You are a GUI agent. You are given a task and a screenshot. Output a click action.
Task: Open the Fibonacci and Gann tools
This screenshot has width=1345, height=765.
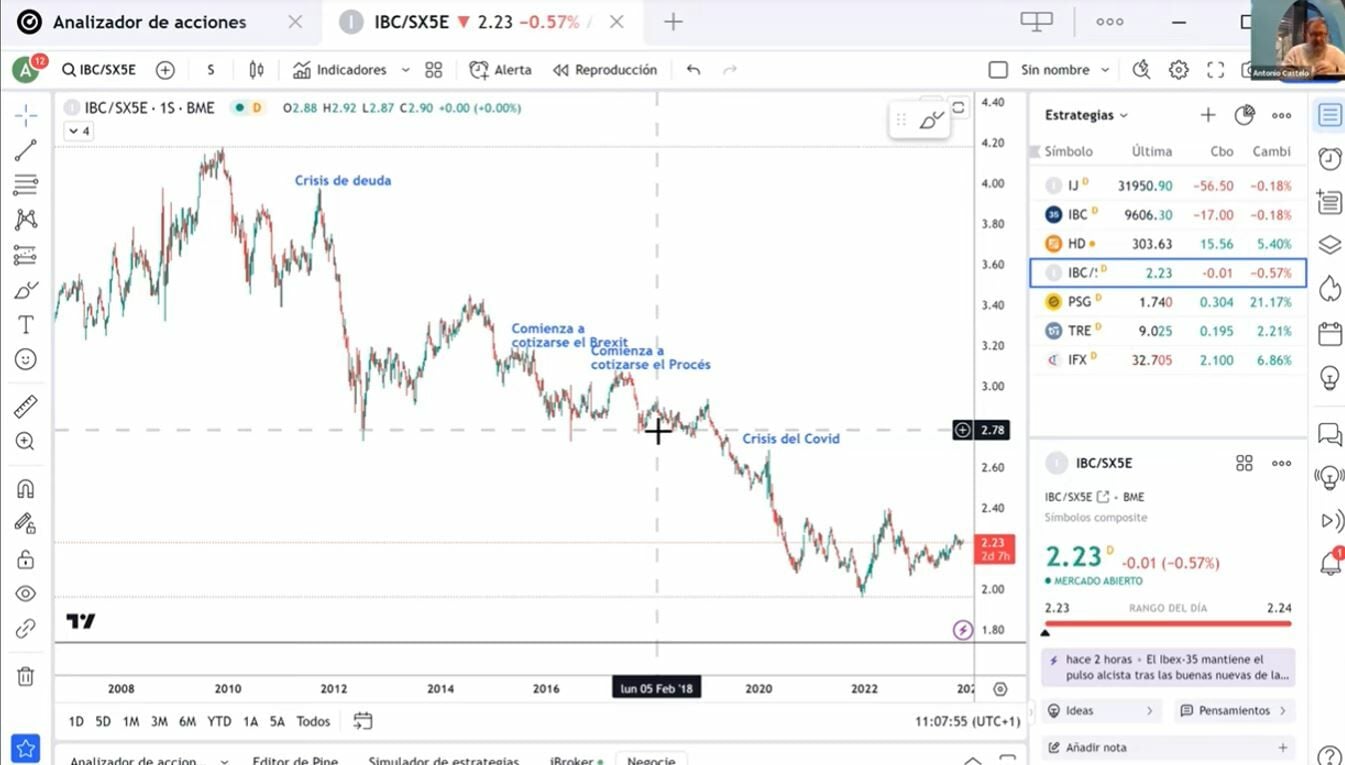tap(26, 185)
